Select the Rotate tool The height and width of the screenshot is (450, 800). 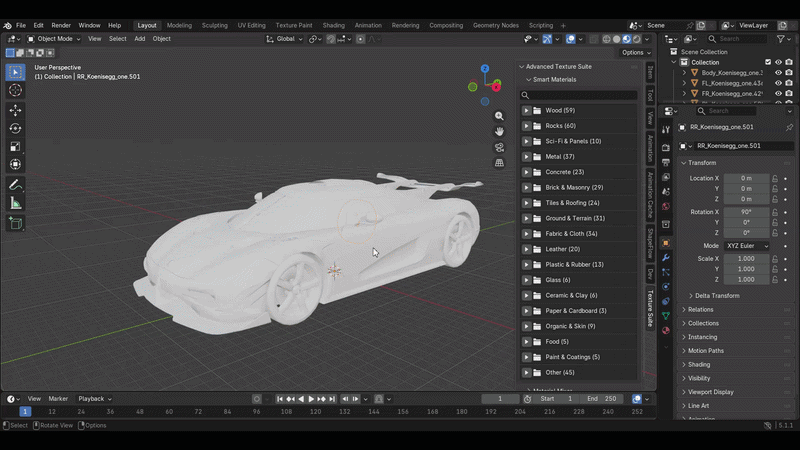pos(15,129)
